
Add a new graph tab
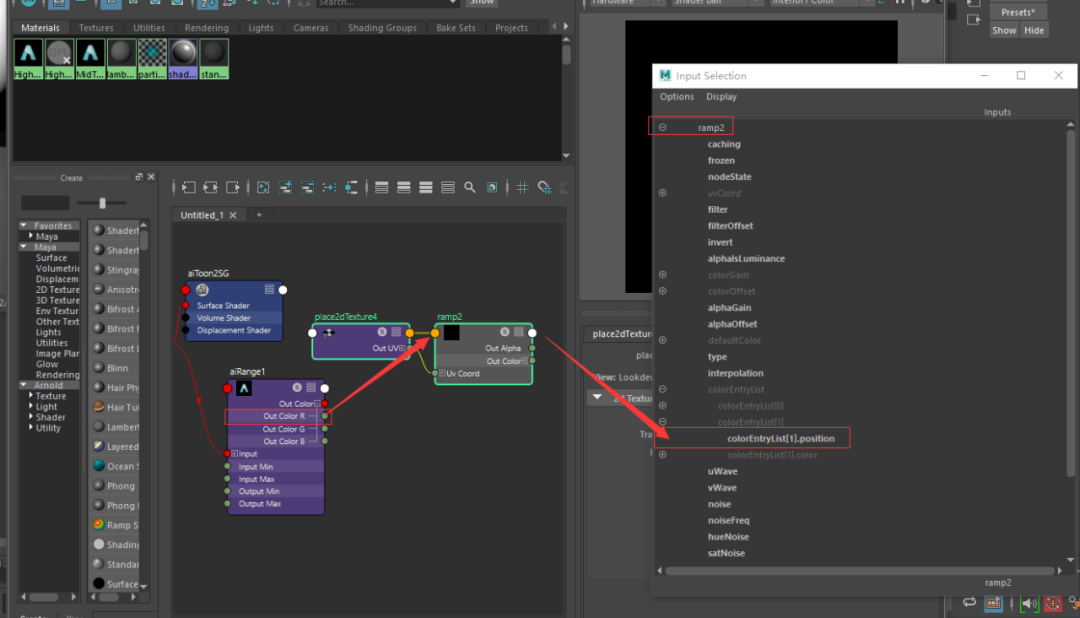coord(259,215)
